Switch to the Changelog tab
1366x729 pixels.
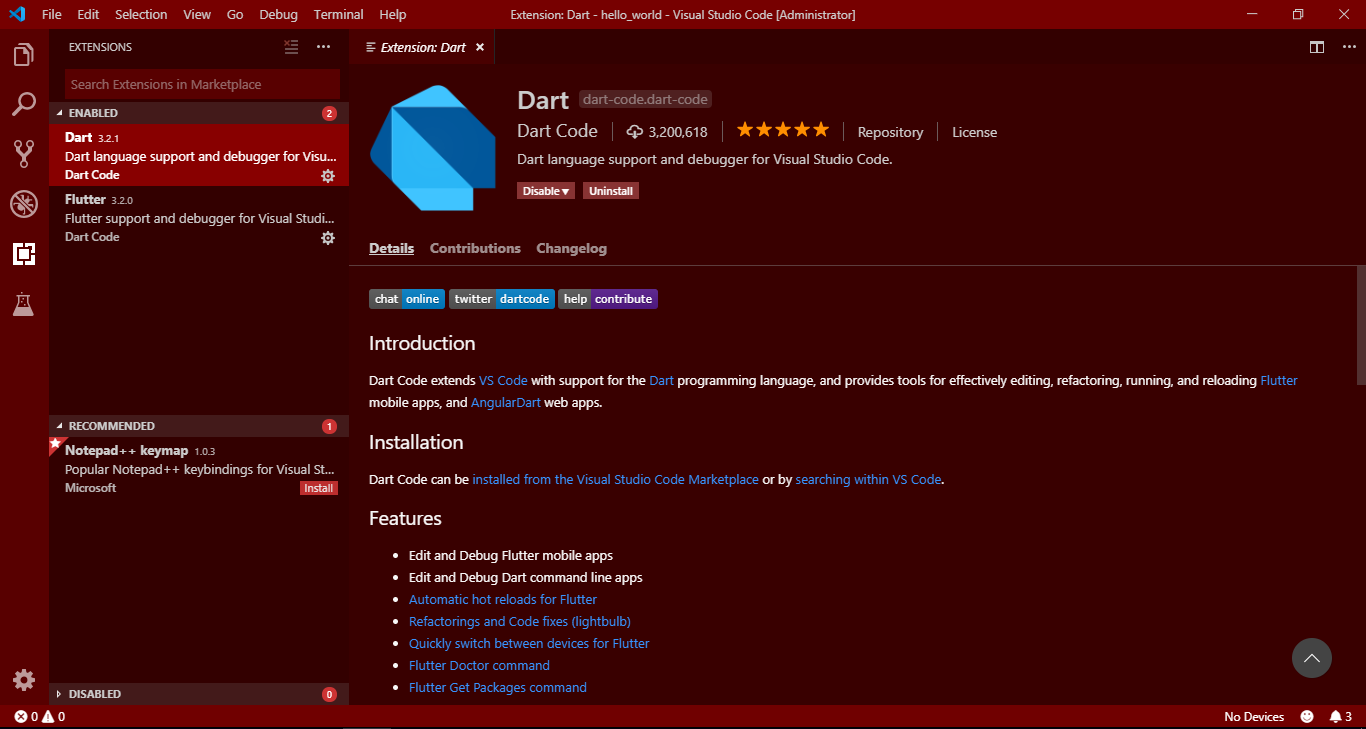coord(571,248)
